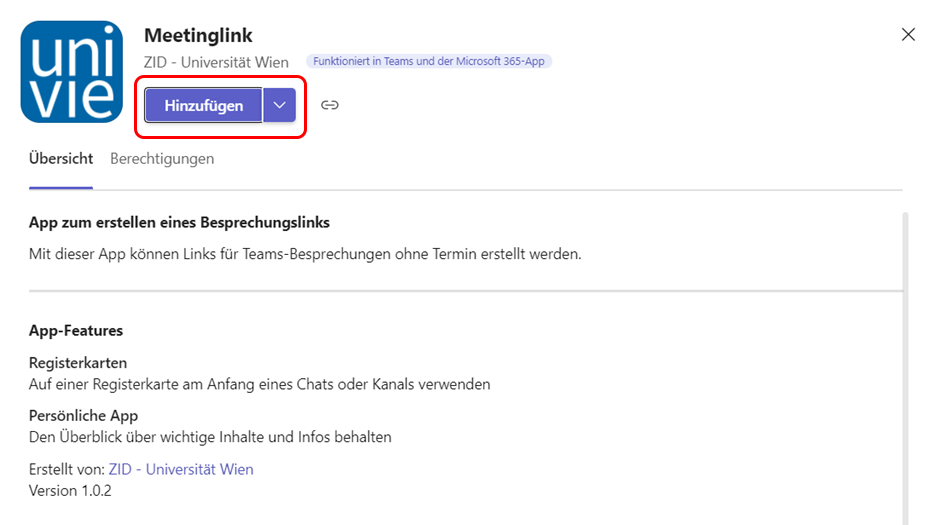
Task: Click the description about Teams-Besprechungen ohne Termin
Action: click(305, 254)
